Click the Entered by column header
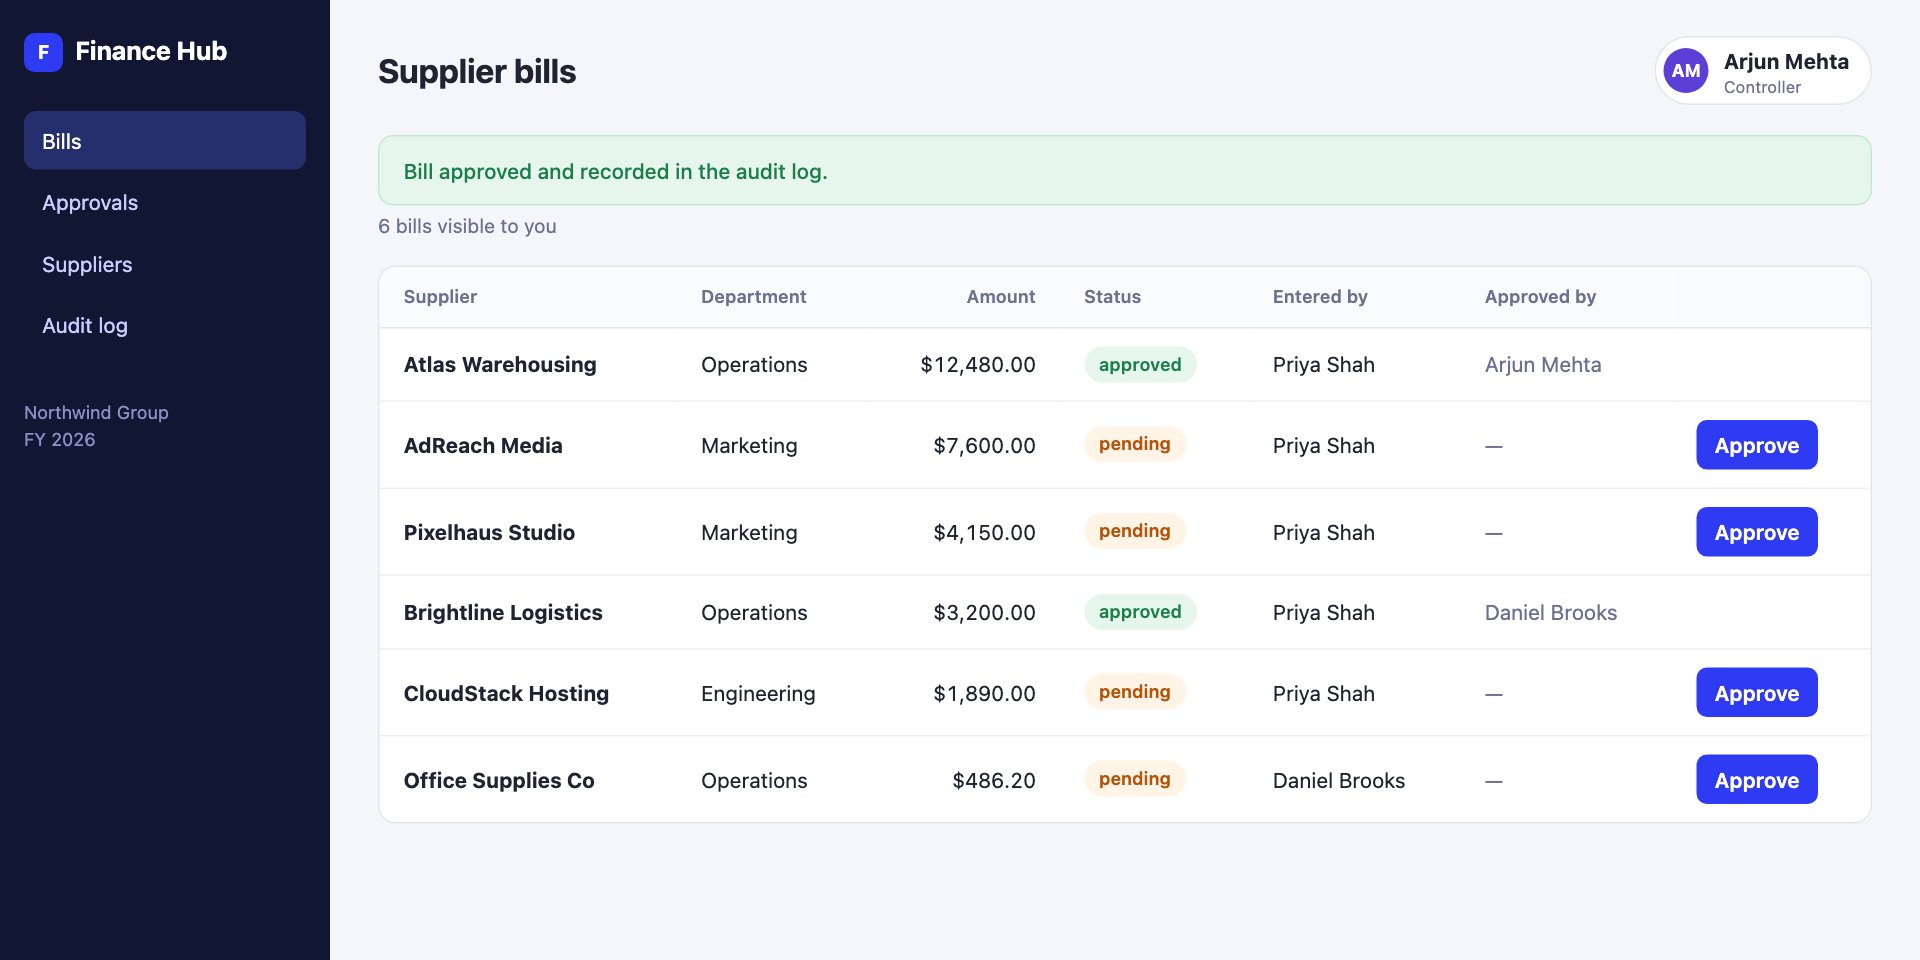The height and width of the screenshot is (960, 1920). tap(1320, 297)
